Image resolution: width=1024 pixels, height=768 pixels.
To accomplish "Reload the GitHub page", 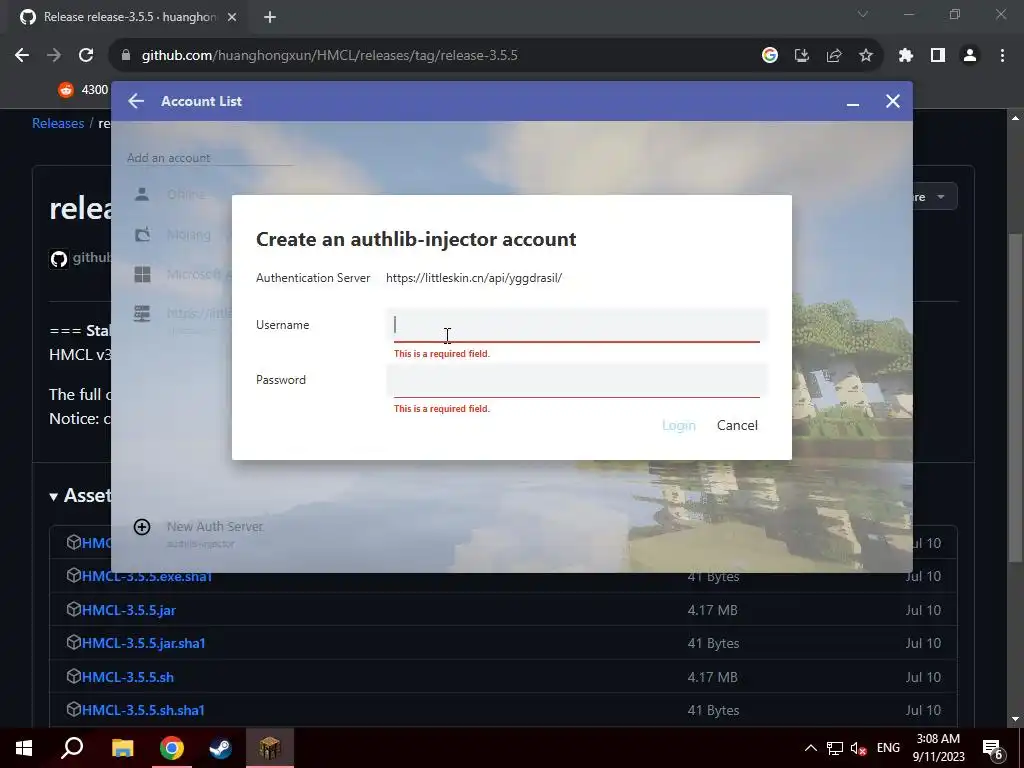I will [86, 56].
